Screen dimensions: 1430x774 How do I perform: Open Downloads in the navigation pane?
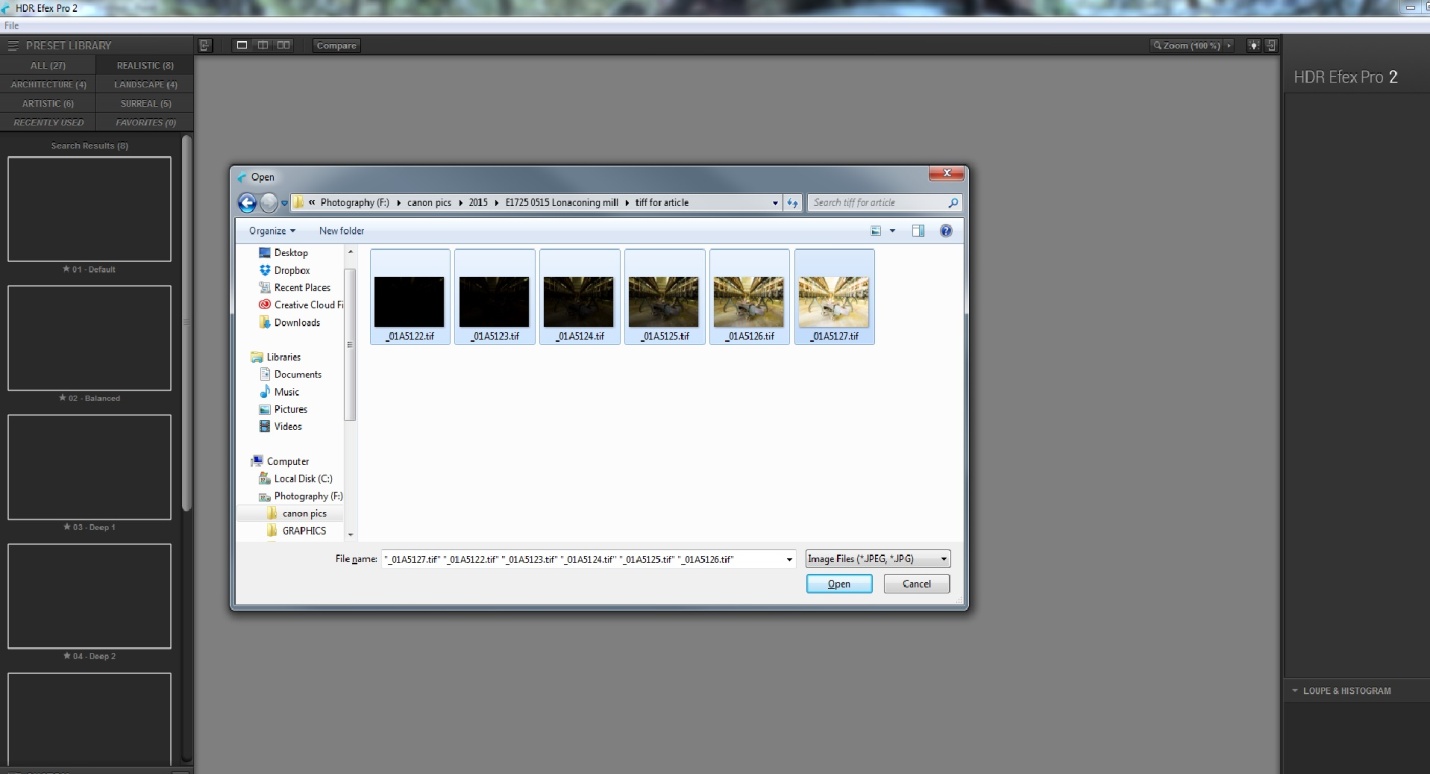click(289, 323)
